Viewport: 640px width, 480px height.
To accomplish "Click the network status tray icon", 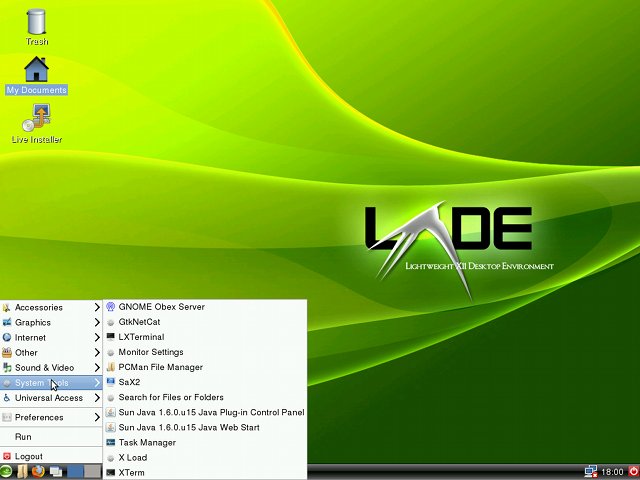I will 591,472.
